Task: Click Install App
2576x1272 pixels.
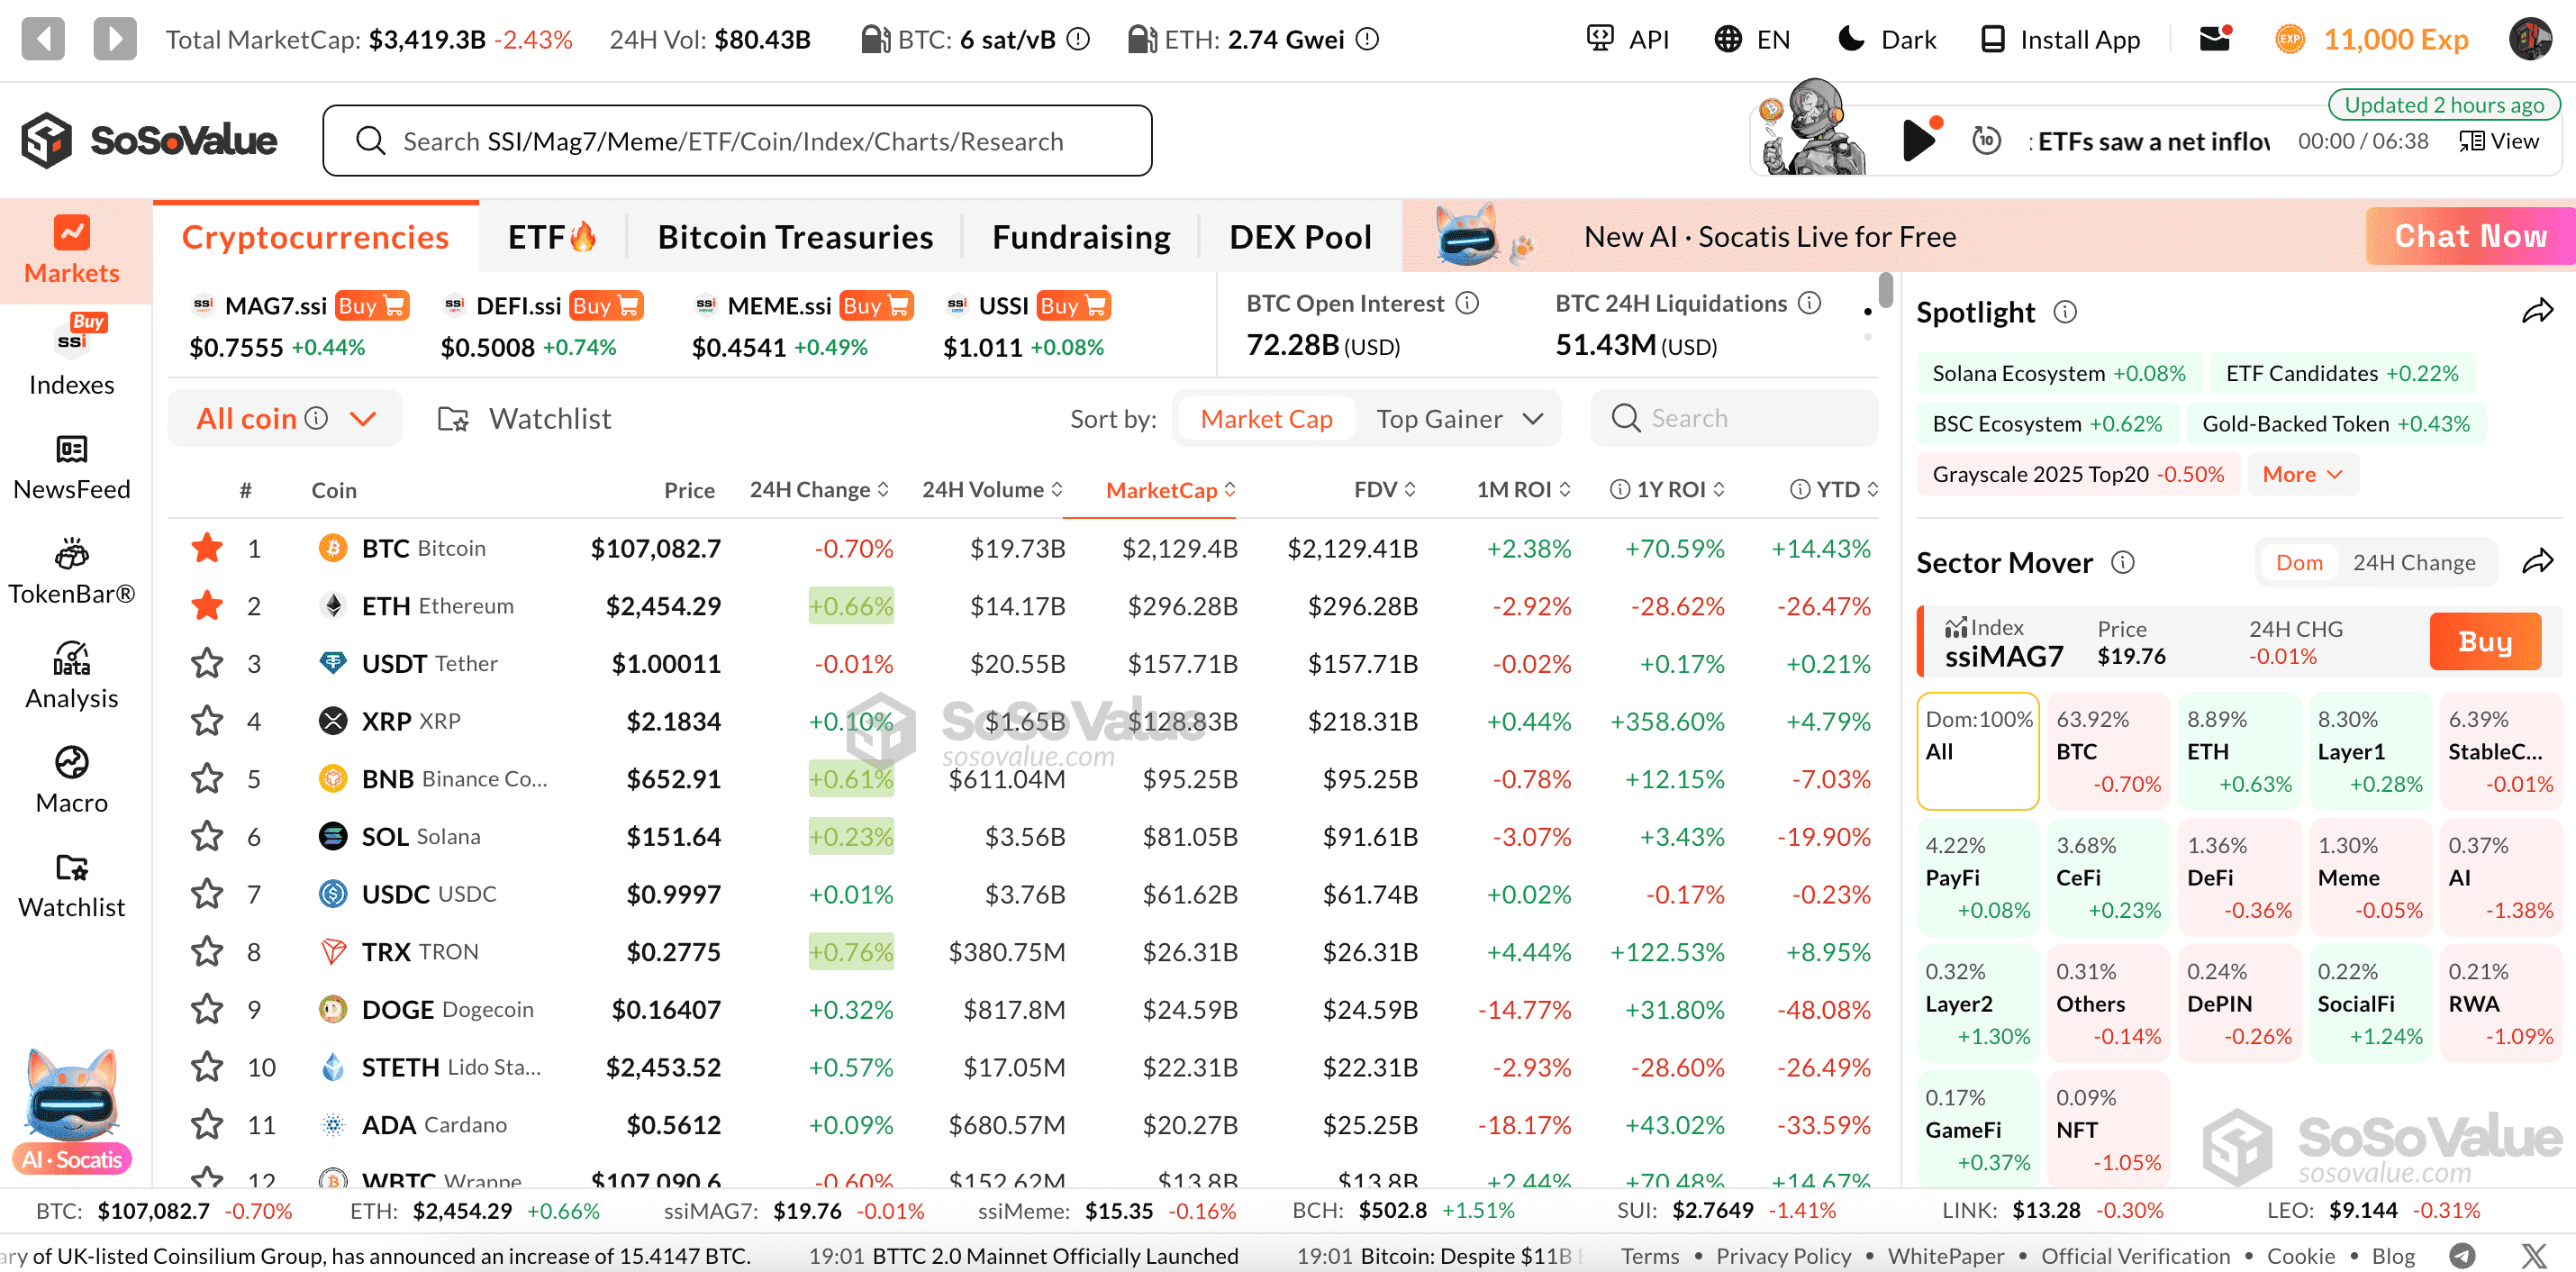Action: [2061, 39]
